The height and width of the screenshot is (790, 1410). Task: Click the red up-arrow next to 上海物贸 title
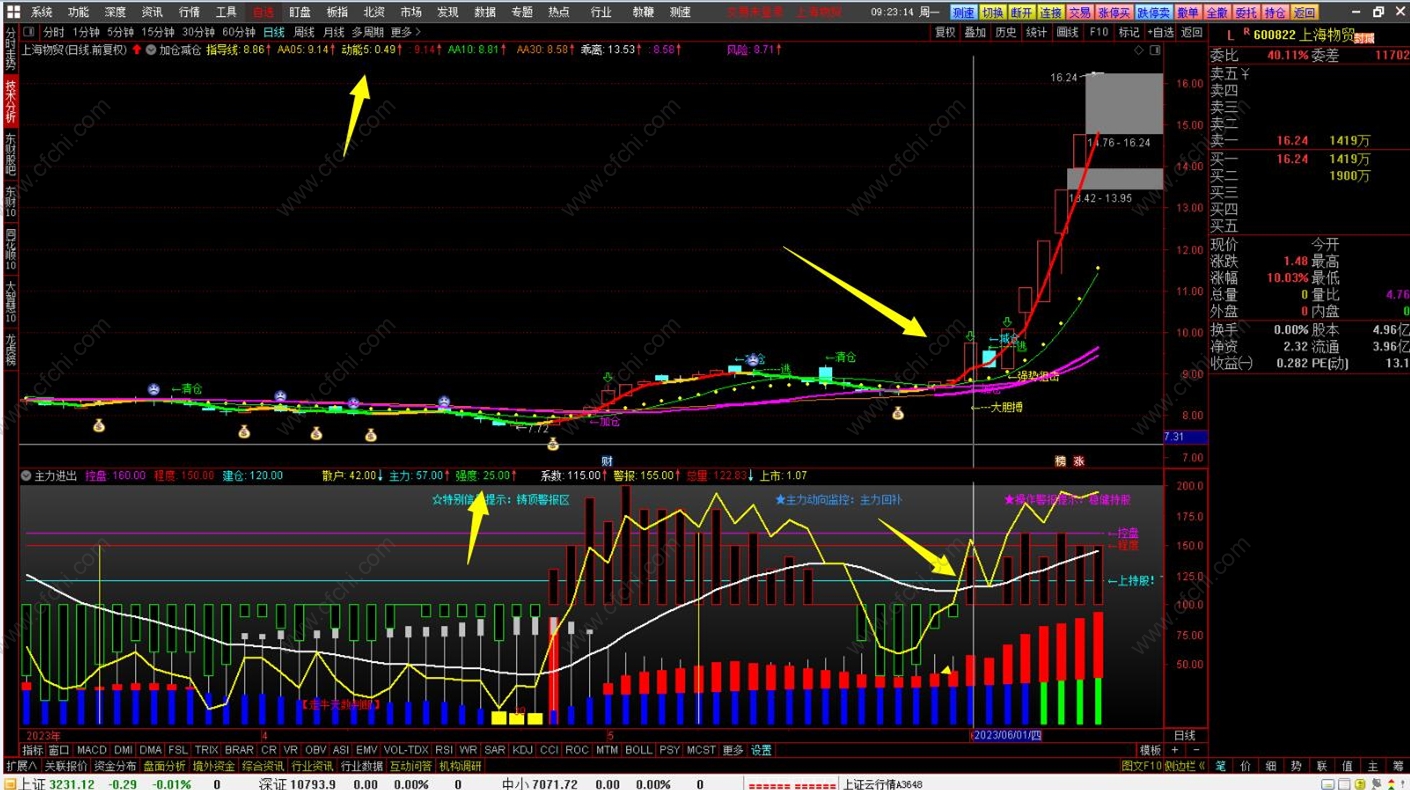137,49
